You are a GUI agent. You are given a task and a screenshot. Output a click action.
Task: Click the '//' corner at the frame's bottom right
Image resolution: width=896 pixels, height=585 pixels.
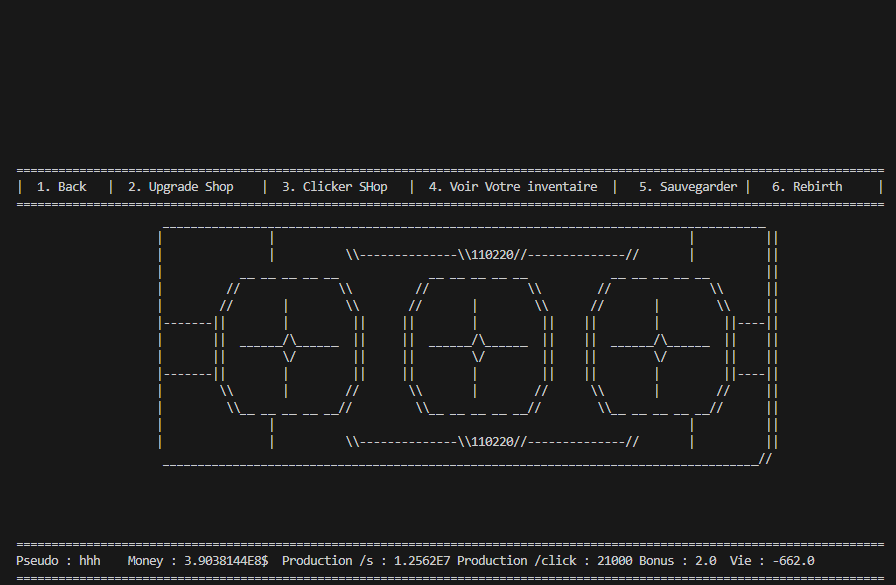765,459
